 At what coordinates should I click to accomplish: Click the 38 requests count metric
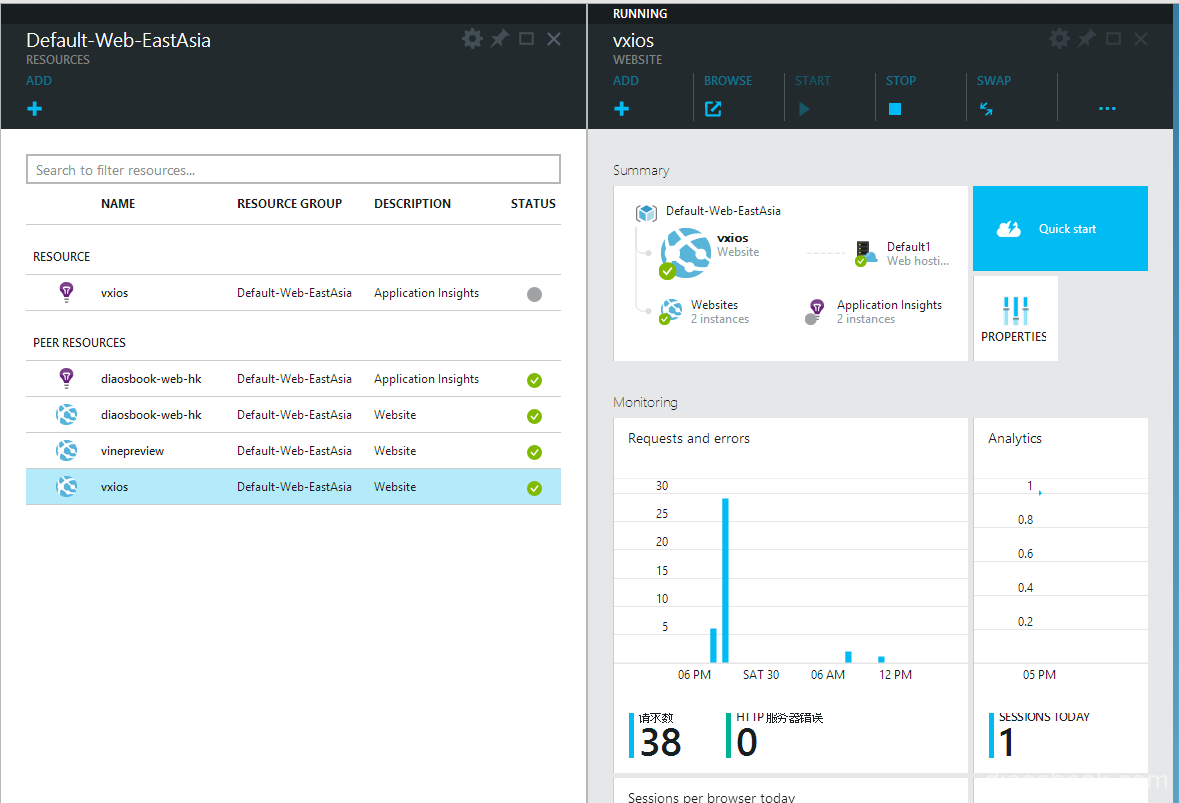(x=656, y=735)
